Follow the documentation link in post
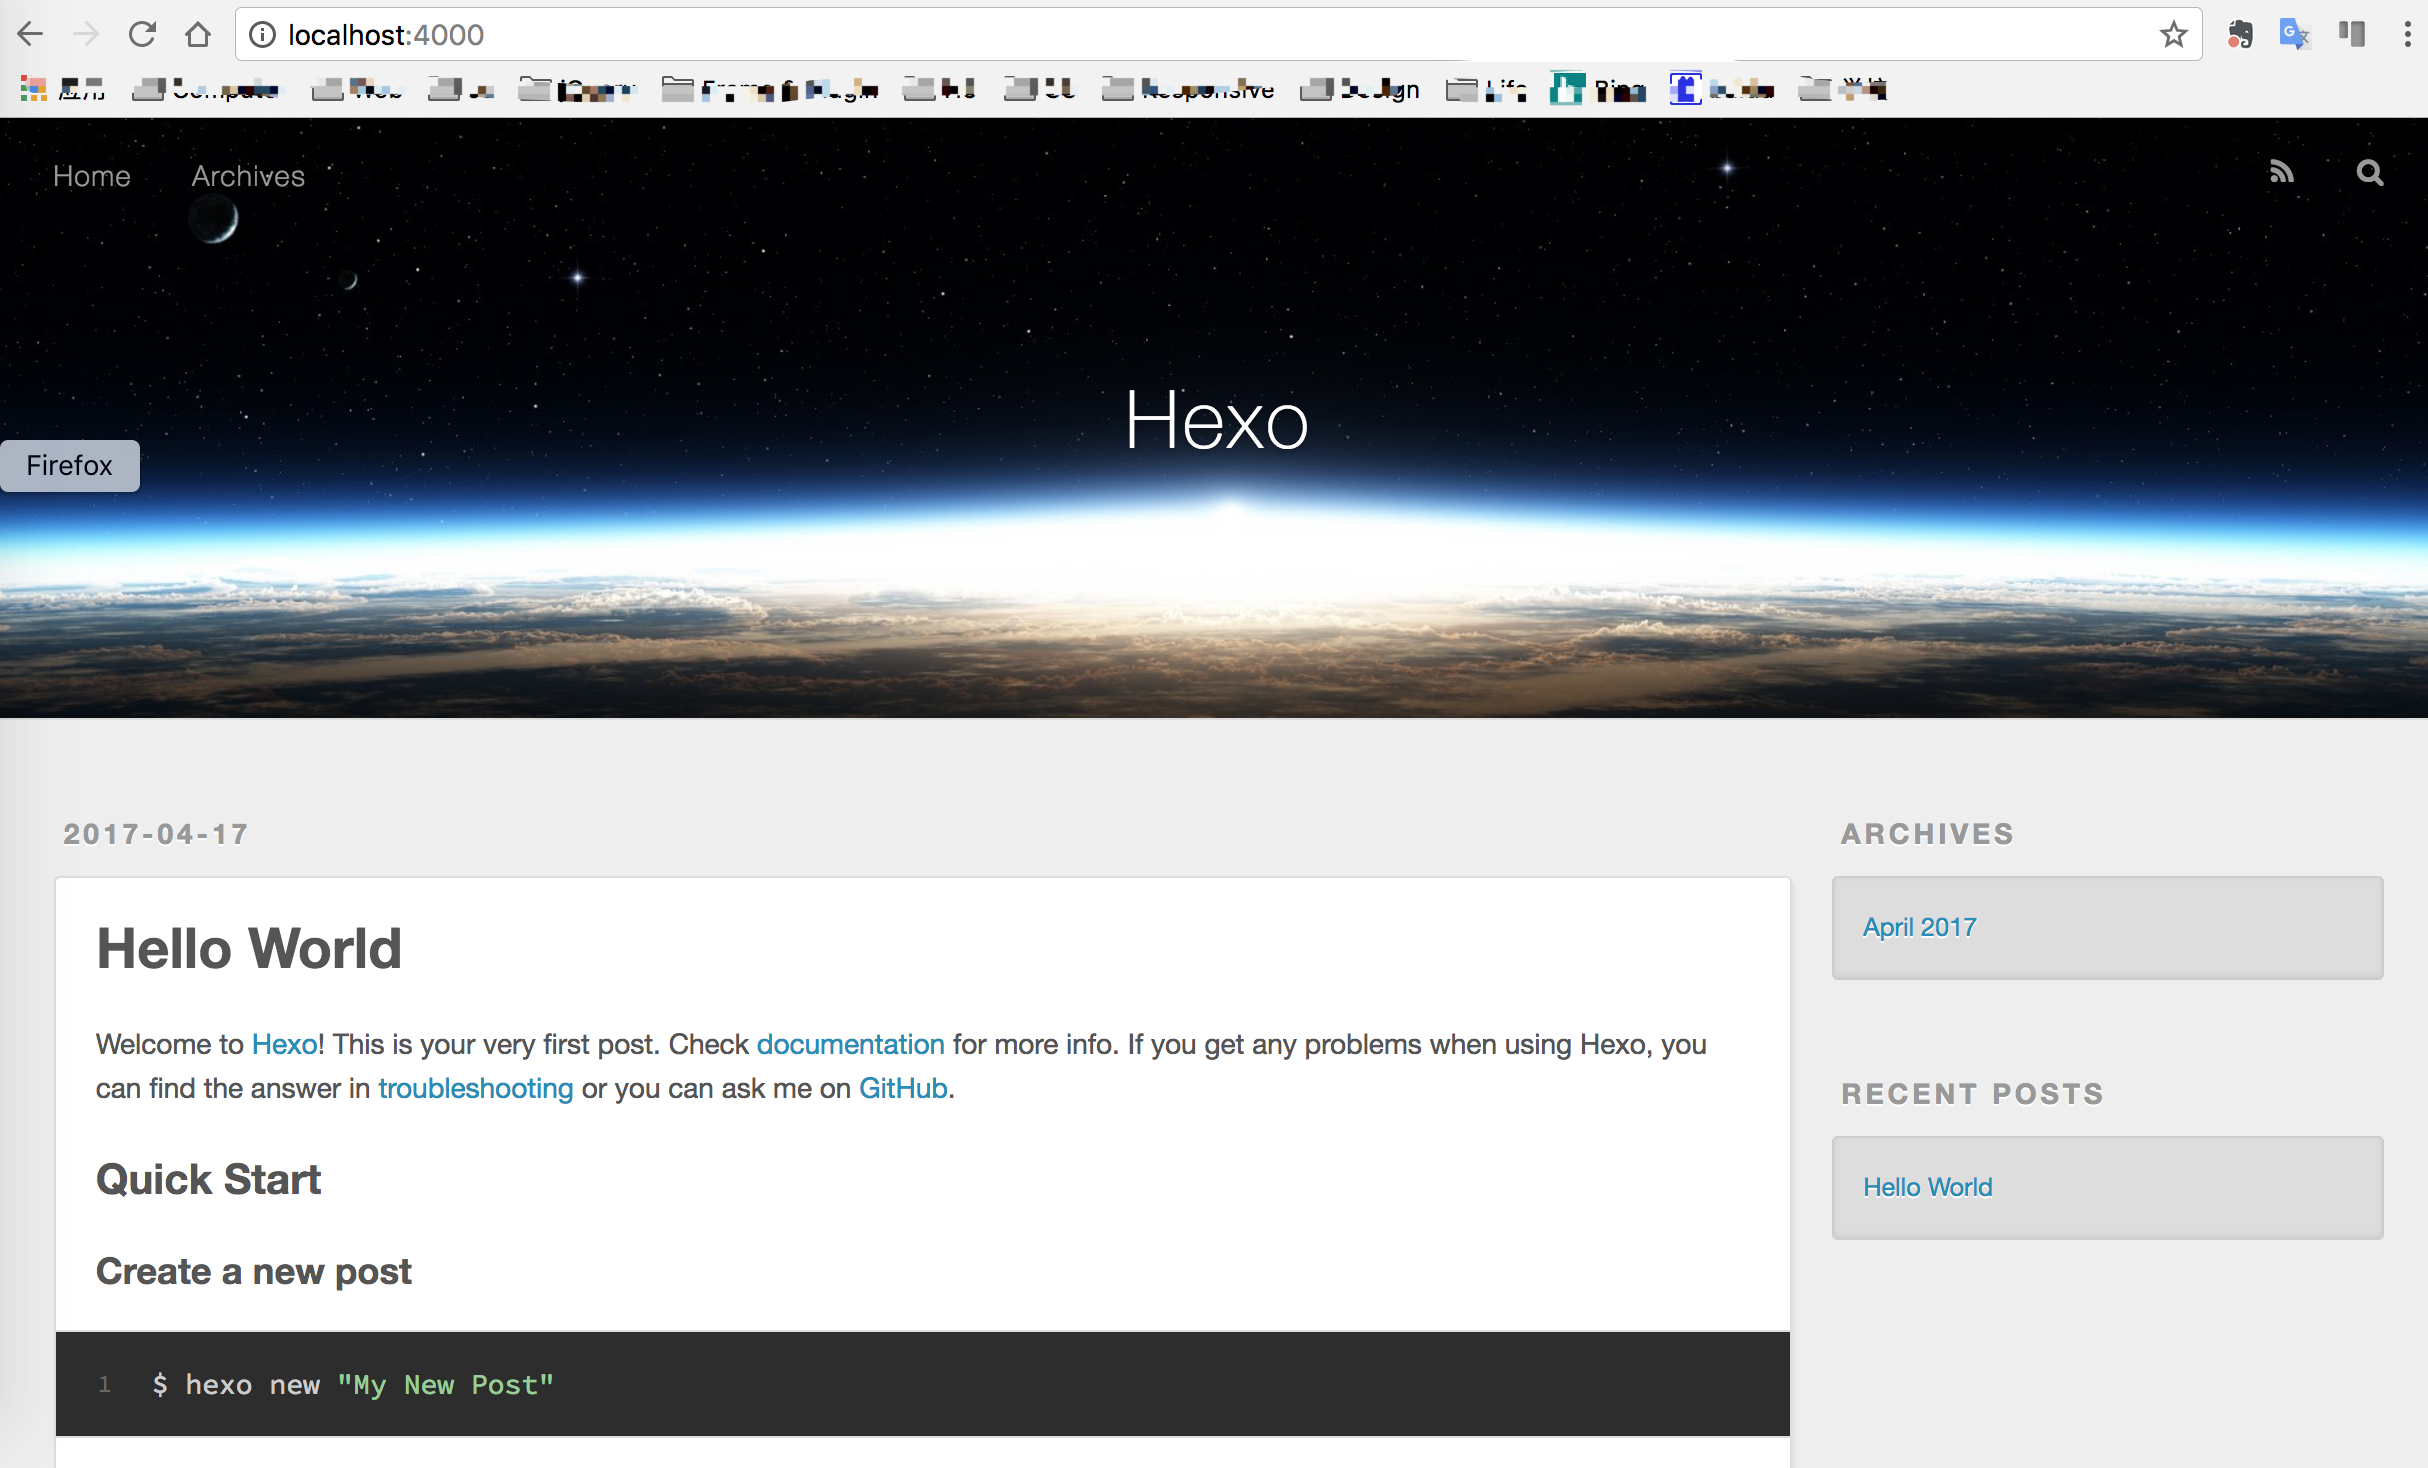Image resolution: width=2428 pixels, height=1468 pixels. 850,1044
